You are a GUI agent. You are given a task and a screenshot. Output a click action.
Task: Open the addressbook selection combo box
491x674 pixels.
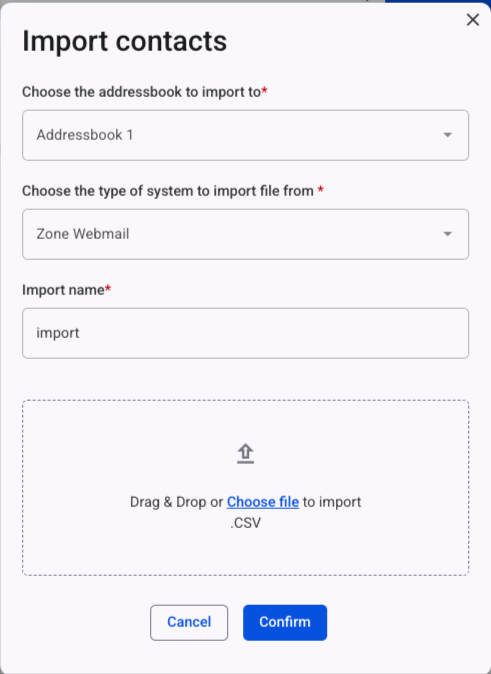coord(246,135)
